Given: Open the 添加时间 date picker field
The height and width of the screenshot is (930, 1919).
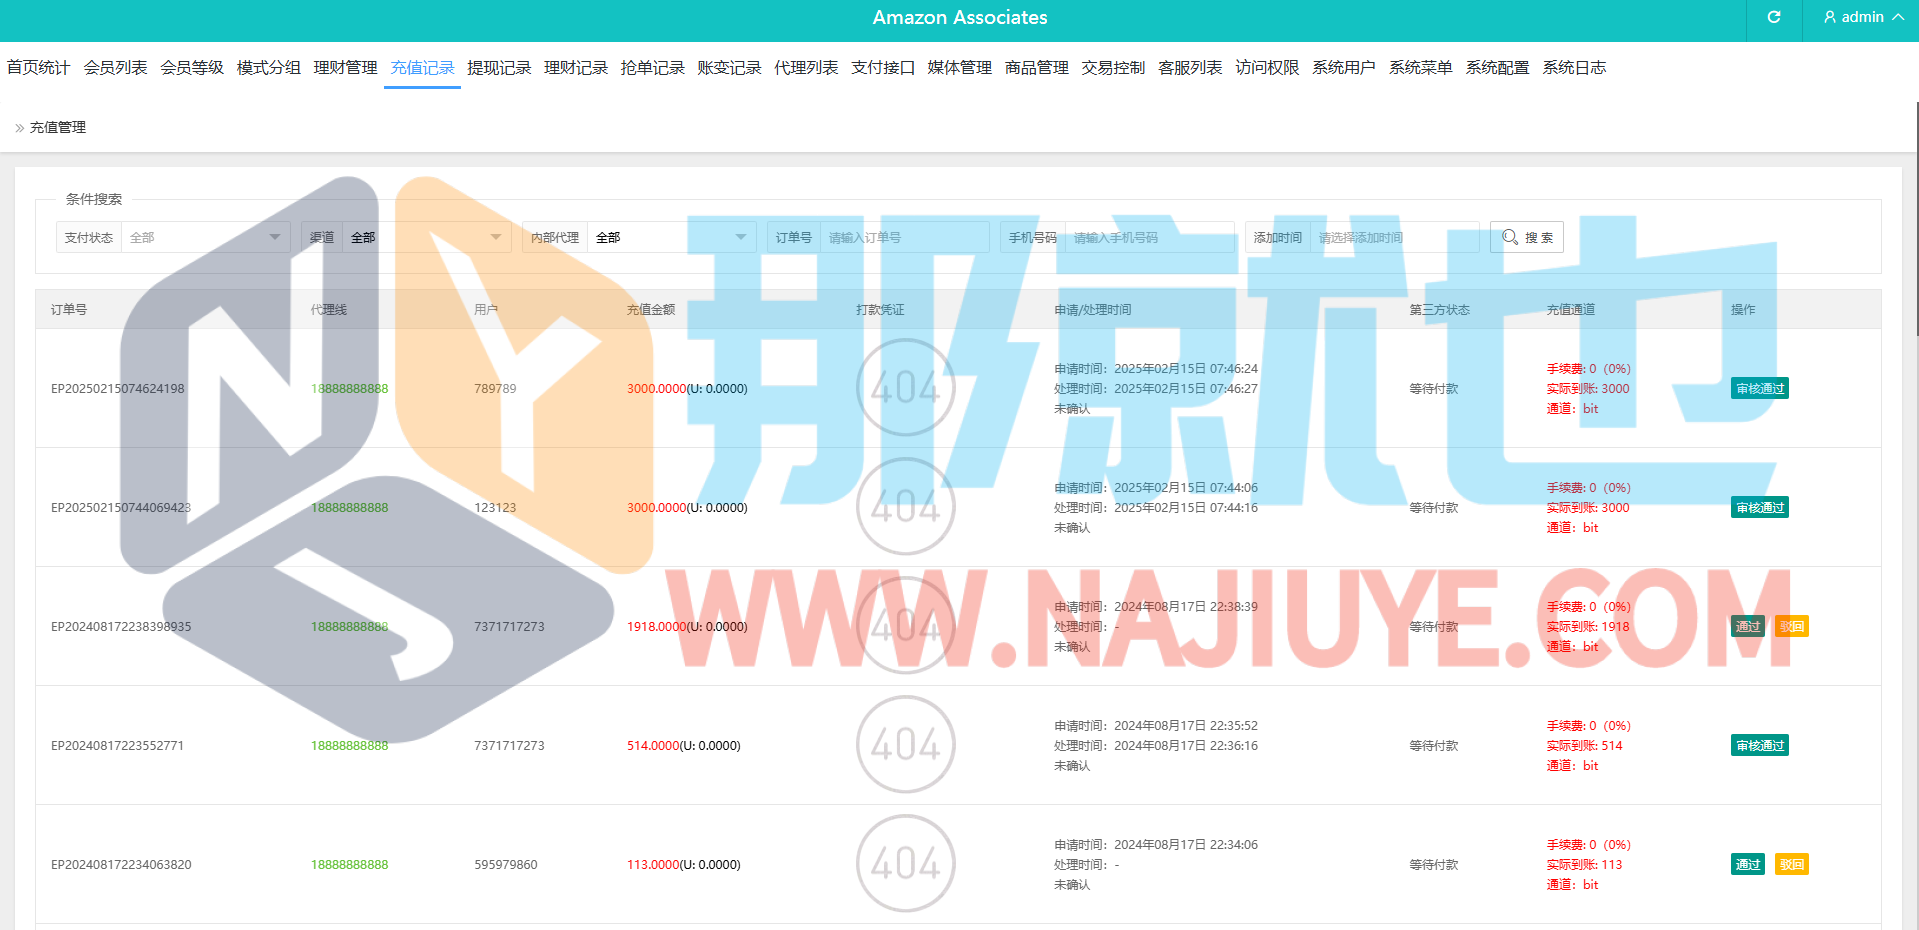Looking at the screenshot, I should 1394,238.
